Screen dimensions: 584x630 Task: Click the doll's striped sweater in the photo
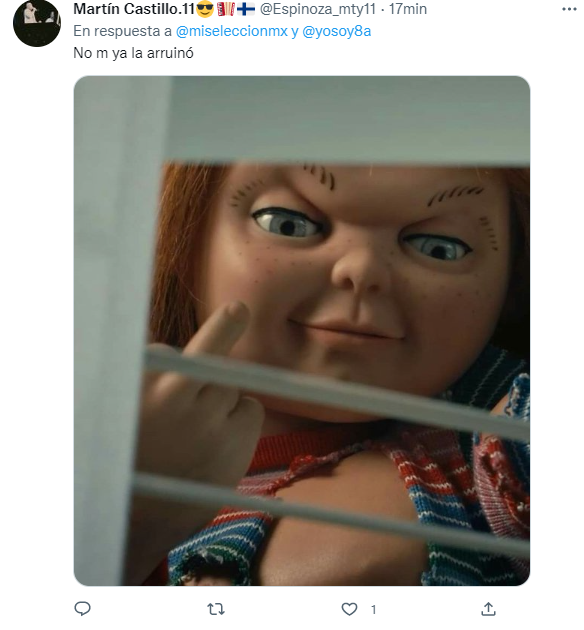442,502
